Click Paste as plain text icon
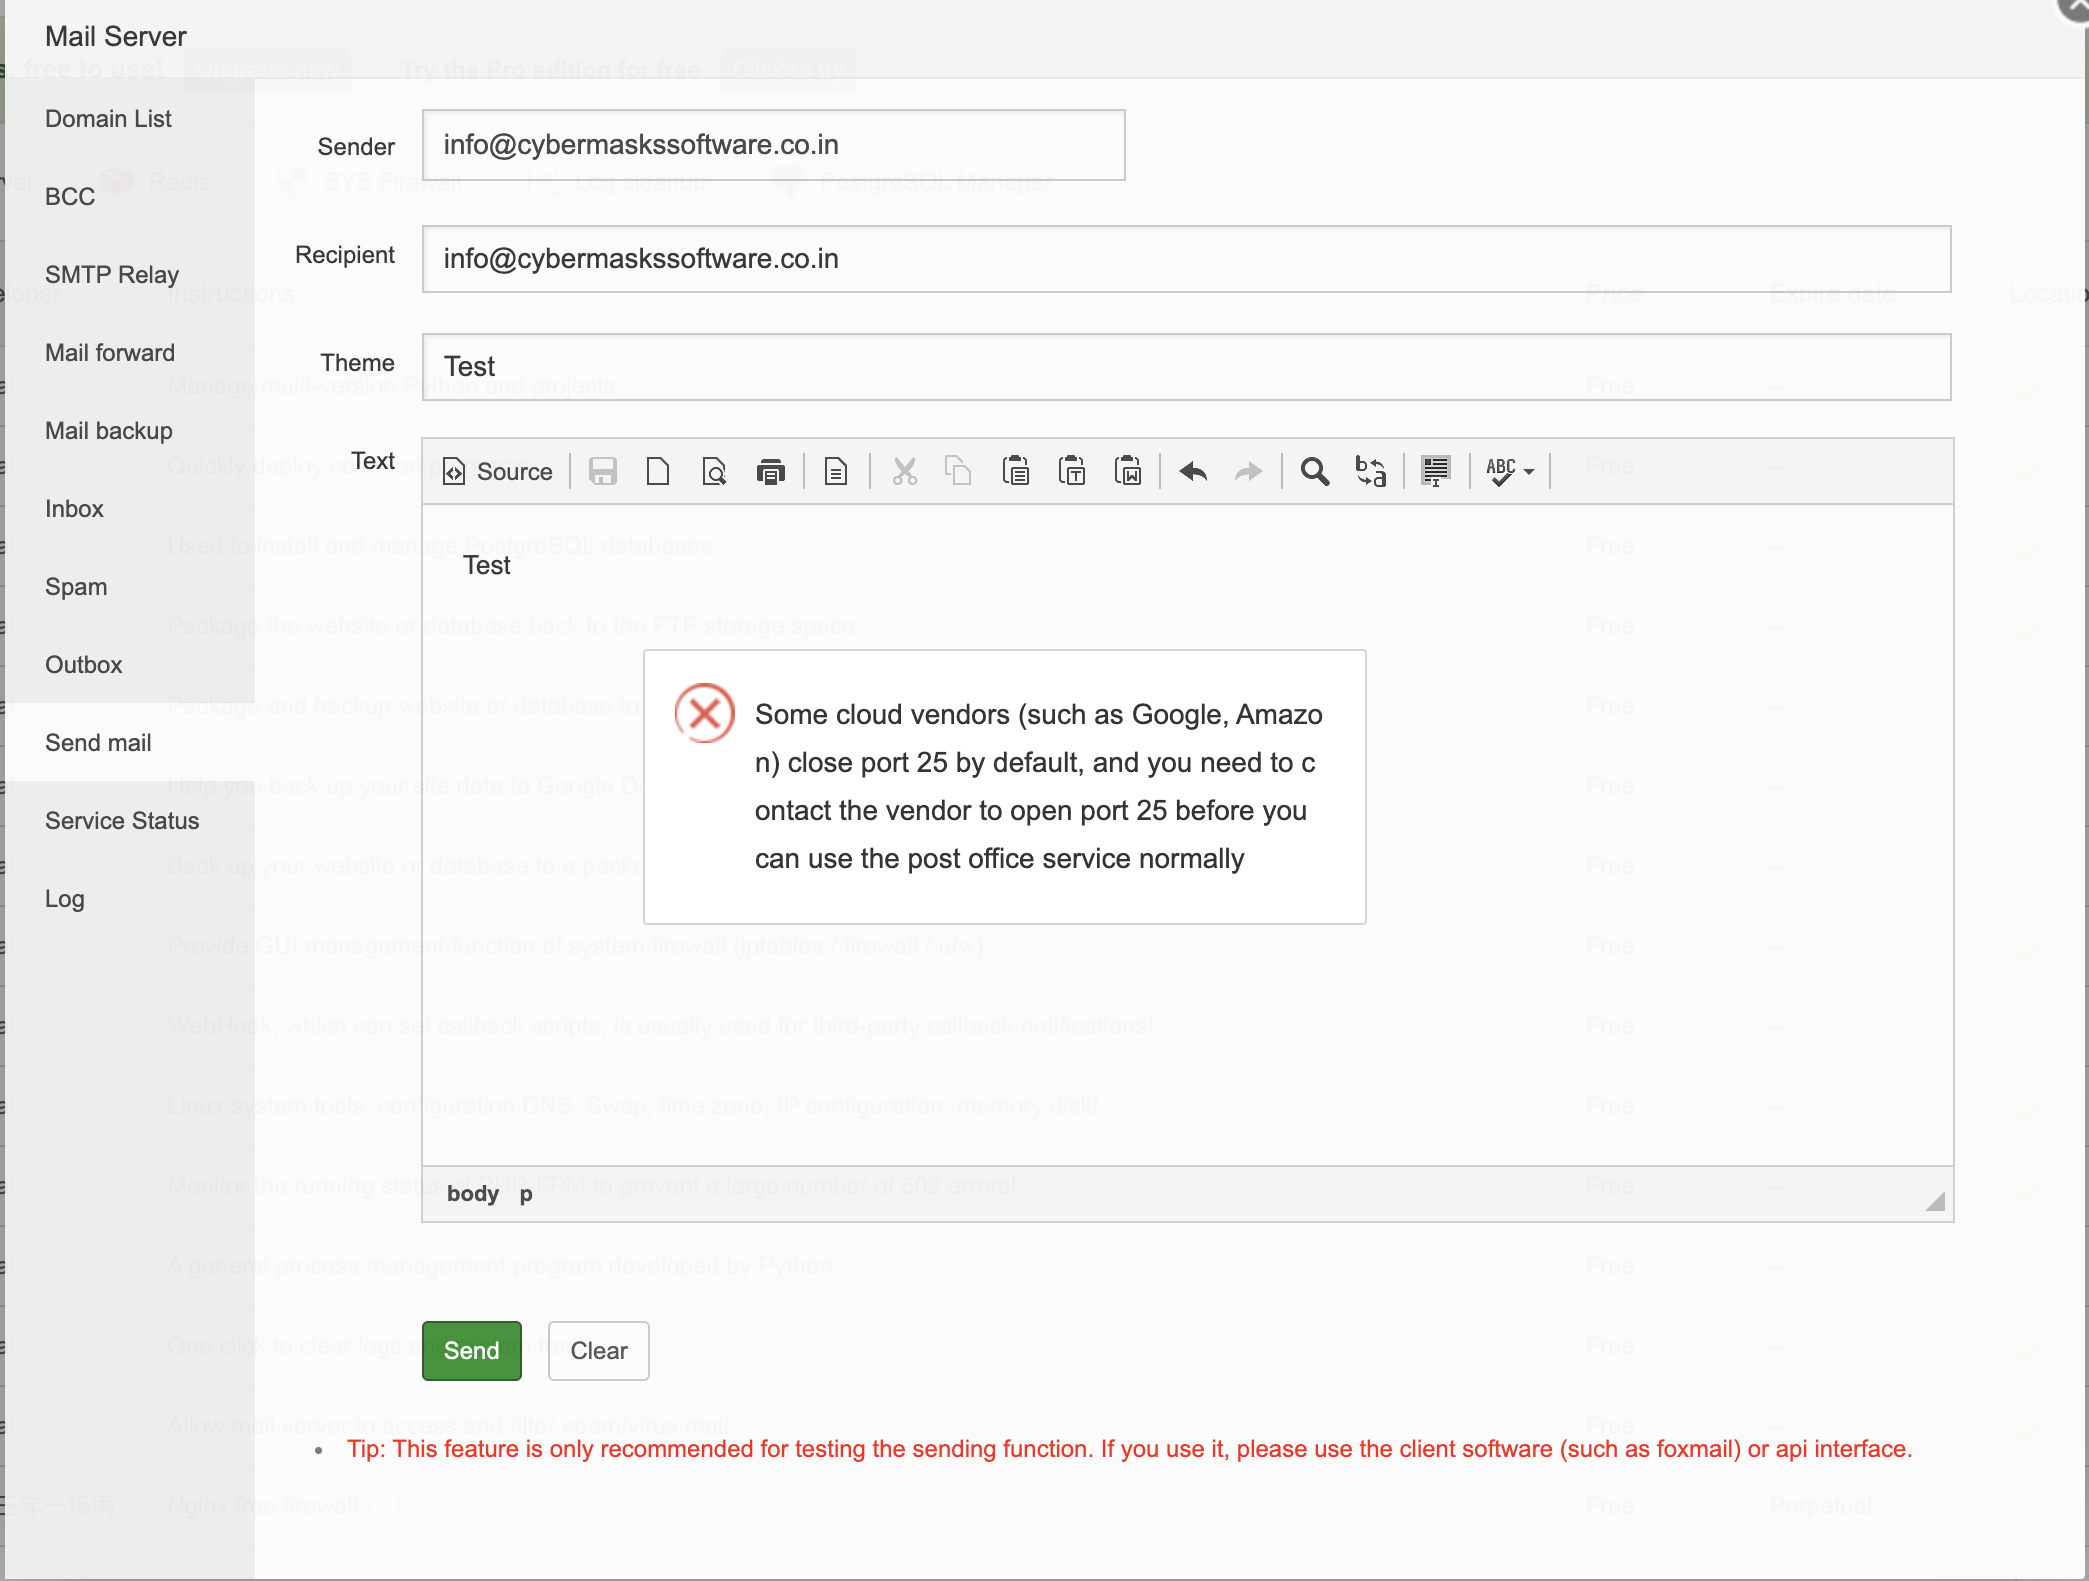 [1072, 471]
